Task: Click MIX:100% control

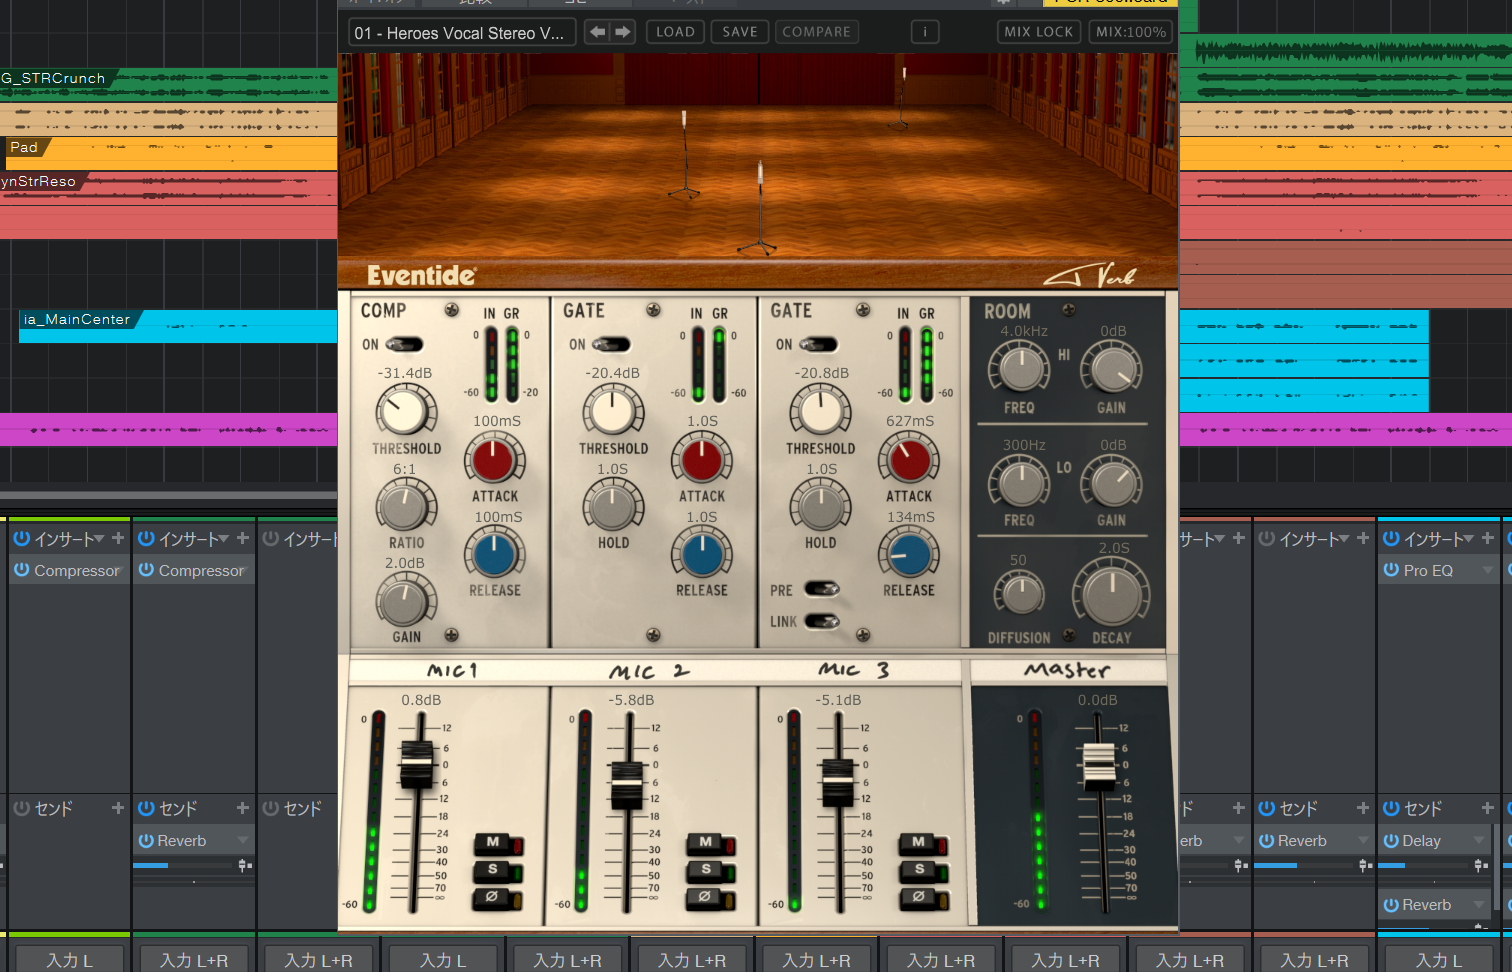Action: click(1131, 32)
